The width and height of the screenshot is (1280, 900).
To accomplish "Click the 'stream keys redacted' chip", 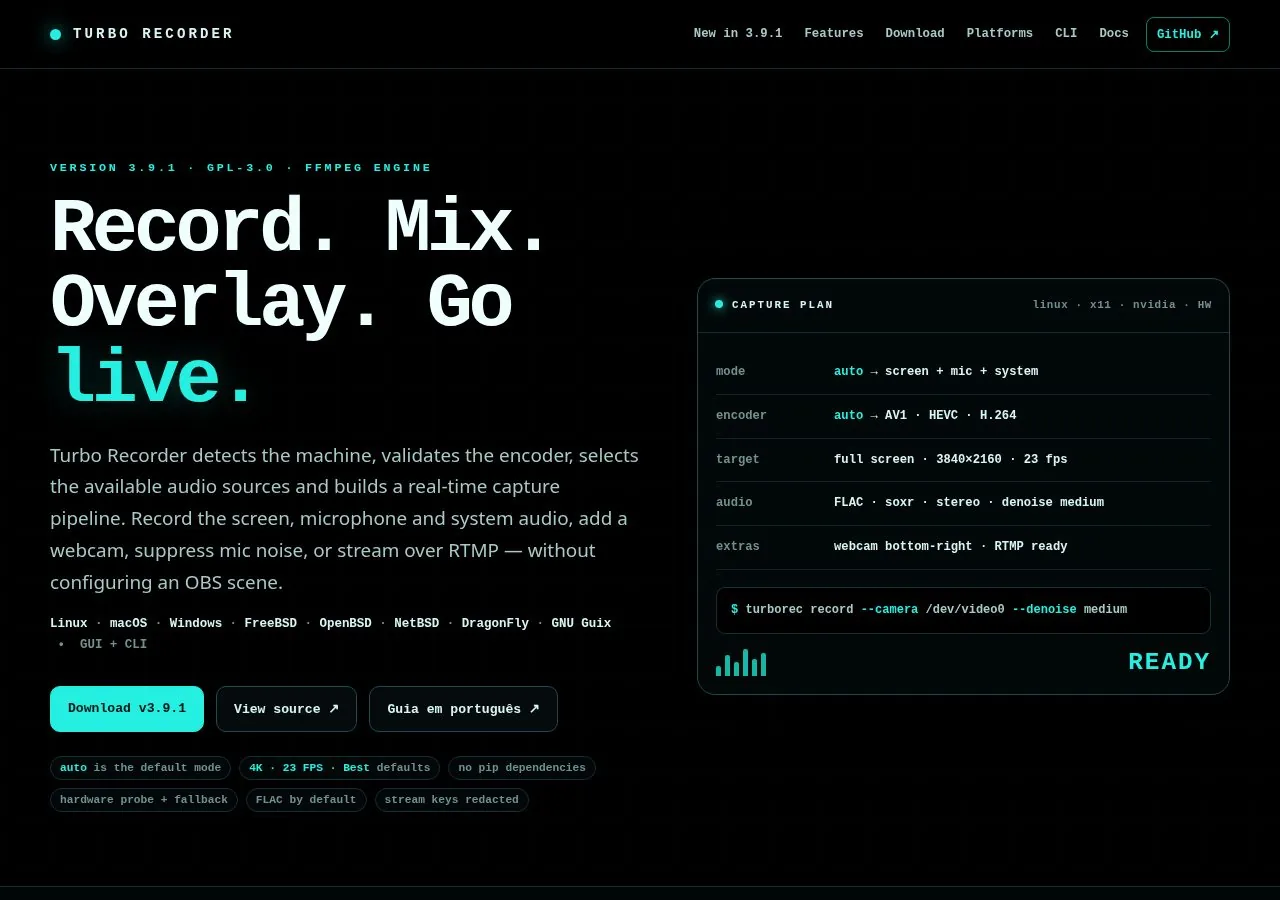I will coord(452,800).
